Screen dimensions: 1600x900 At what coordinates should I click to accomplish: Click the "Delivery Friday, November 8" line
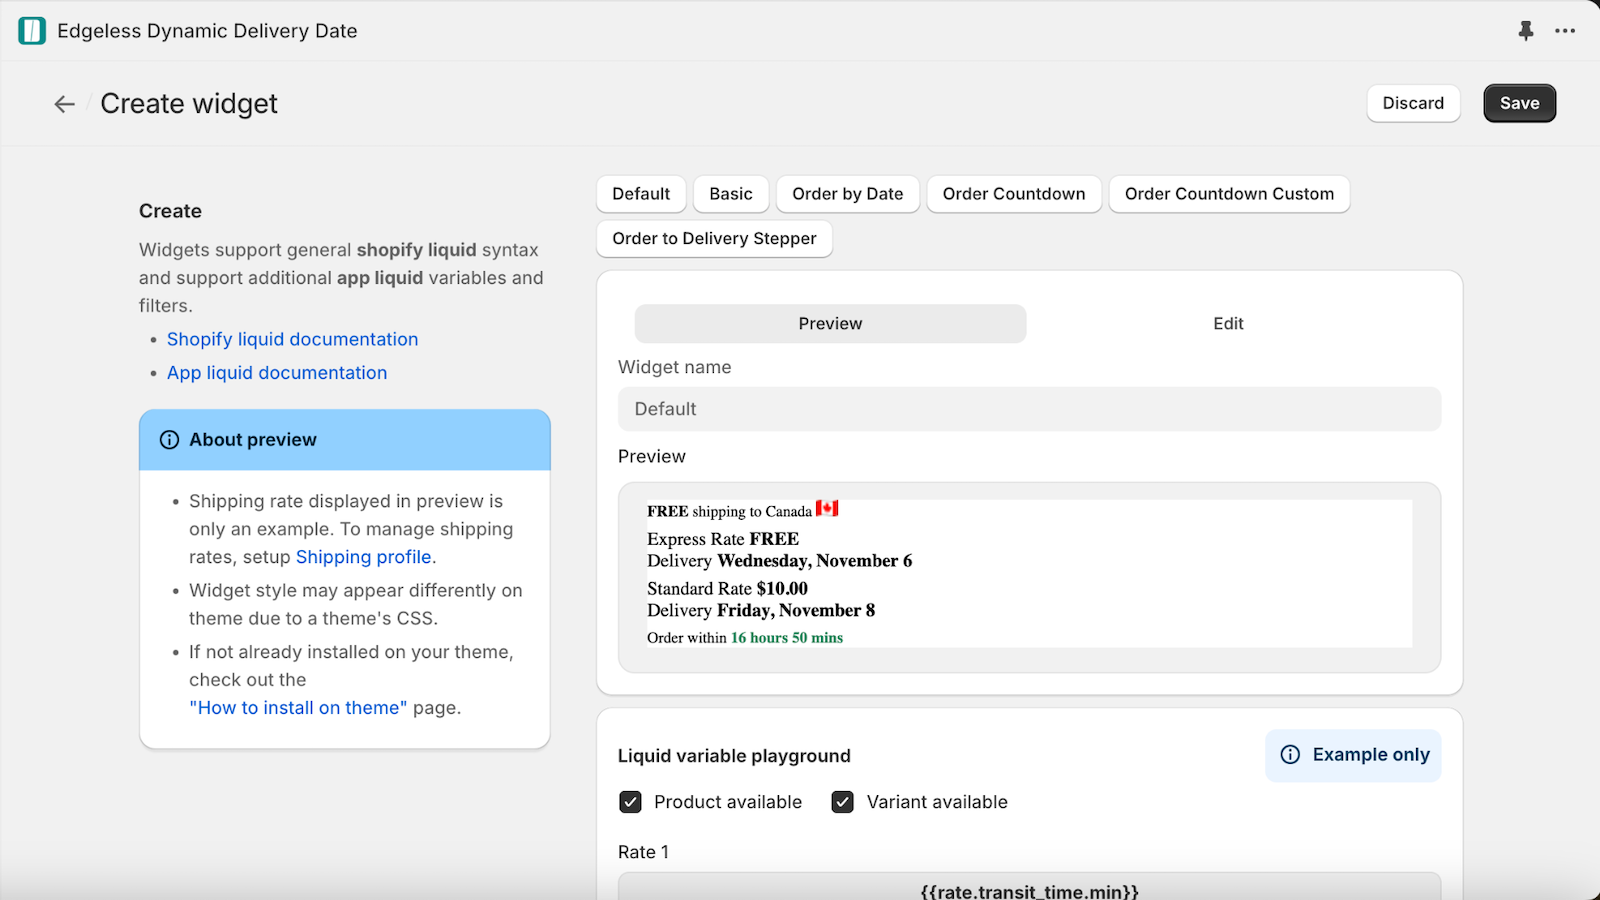[x=761, y=611]
